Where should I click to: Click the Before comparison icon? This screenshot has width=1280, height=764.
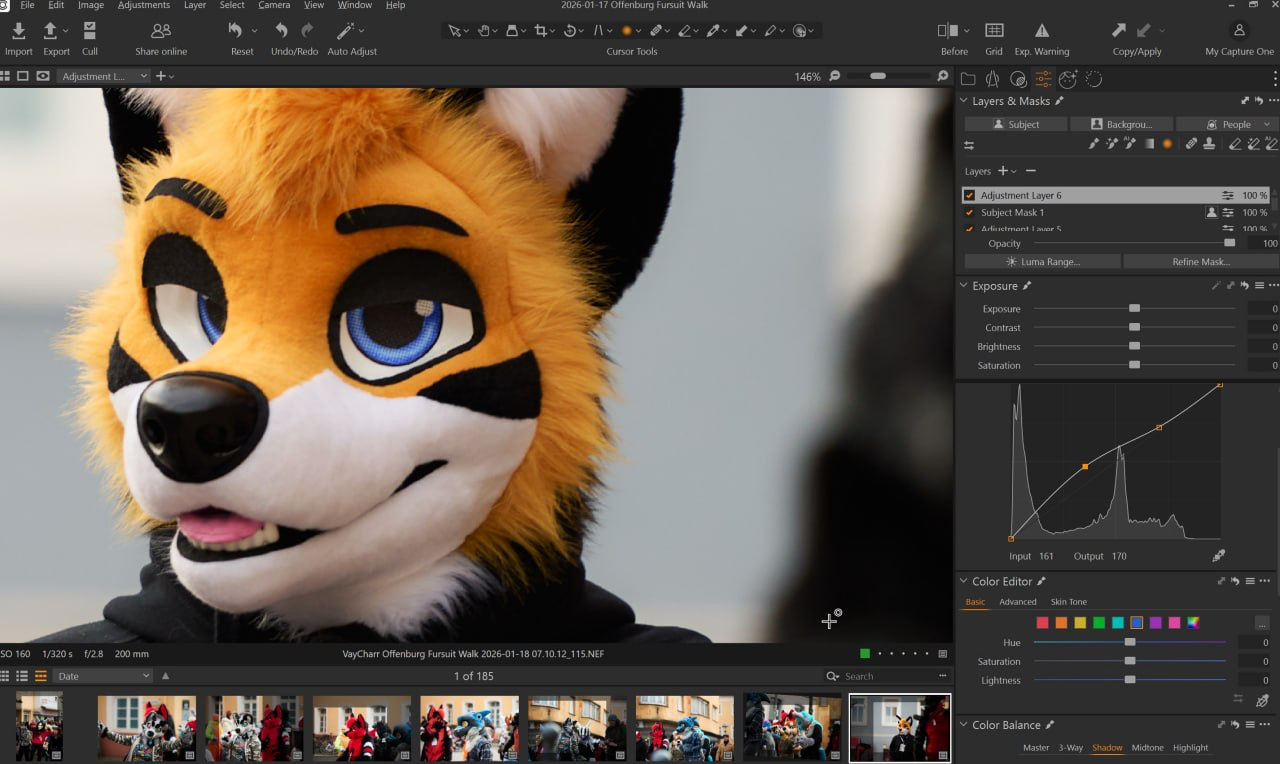pyautogui.click(x=947, y=31)
